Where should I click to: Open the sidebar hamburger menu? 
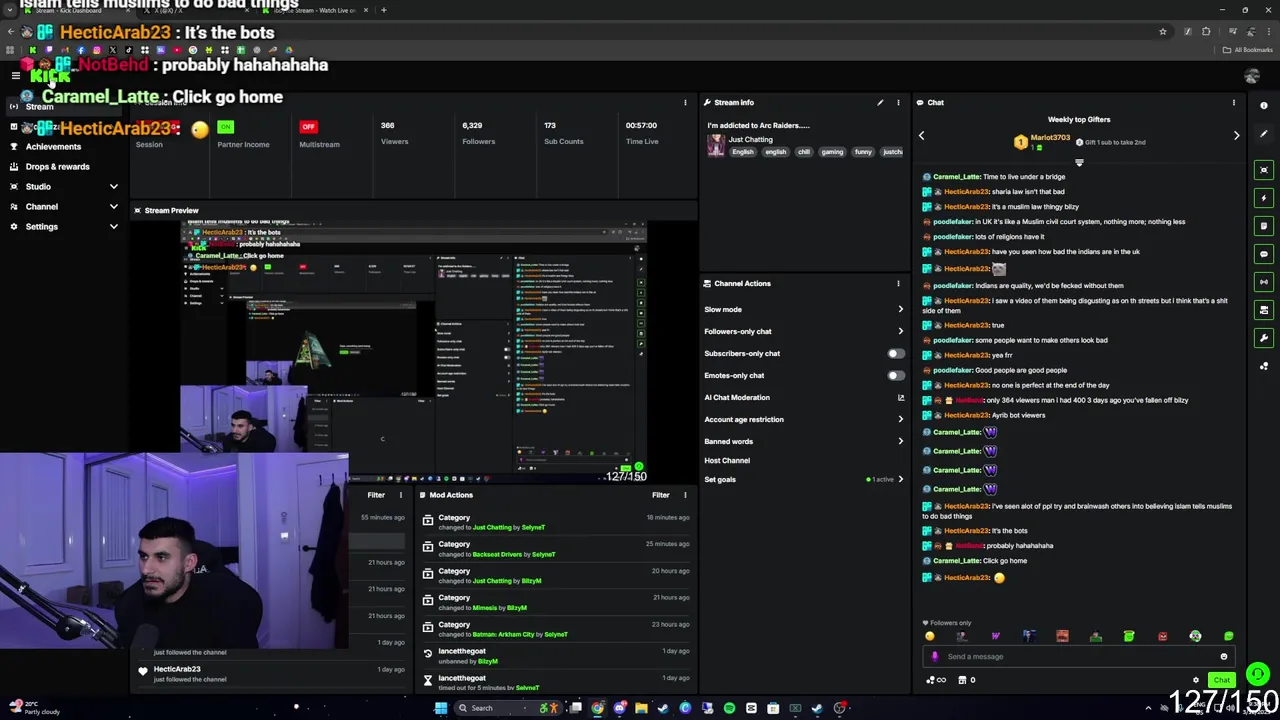(15, 76)
